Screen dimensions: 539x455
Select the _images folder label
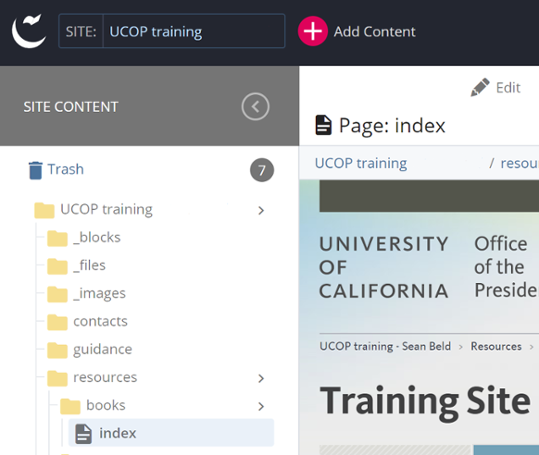pos(99,294)
